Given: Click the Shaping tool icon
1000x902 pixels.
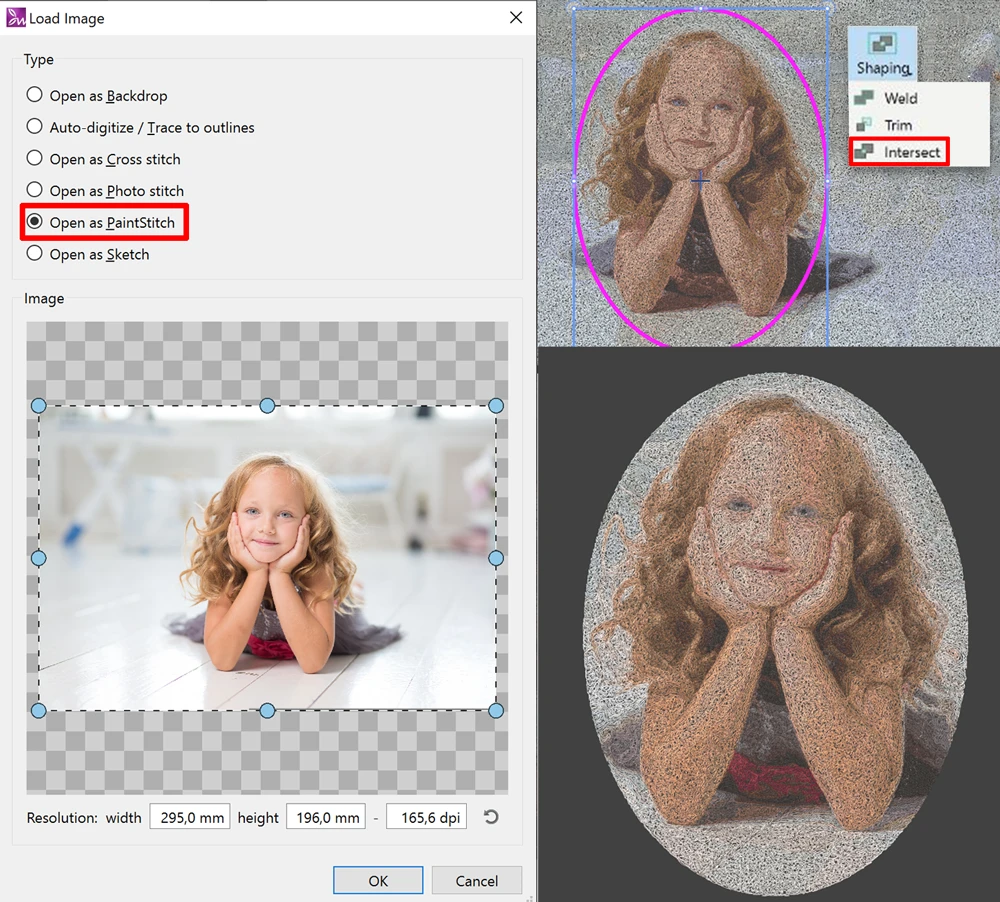Looking at the screenshot, I should 883,45.
